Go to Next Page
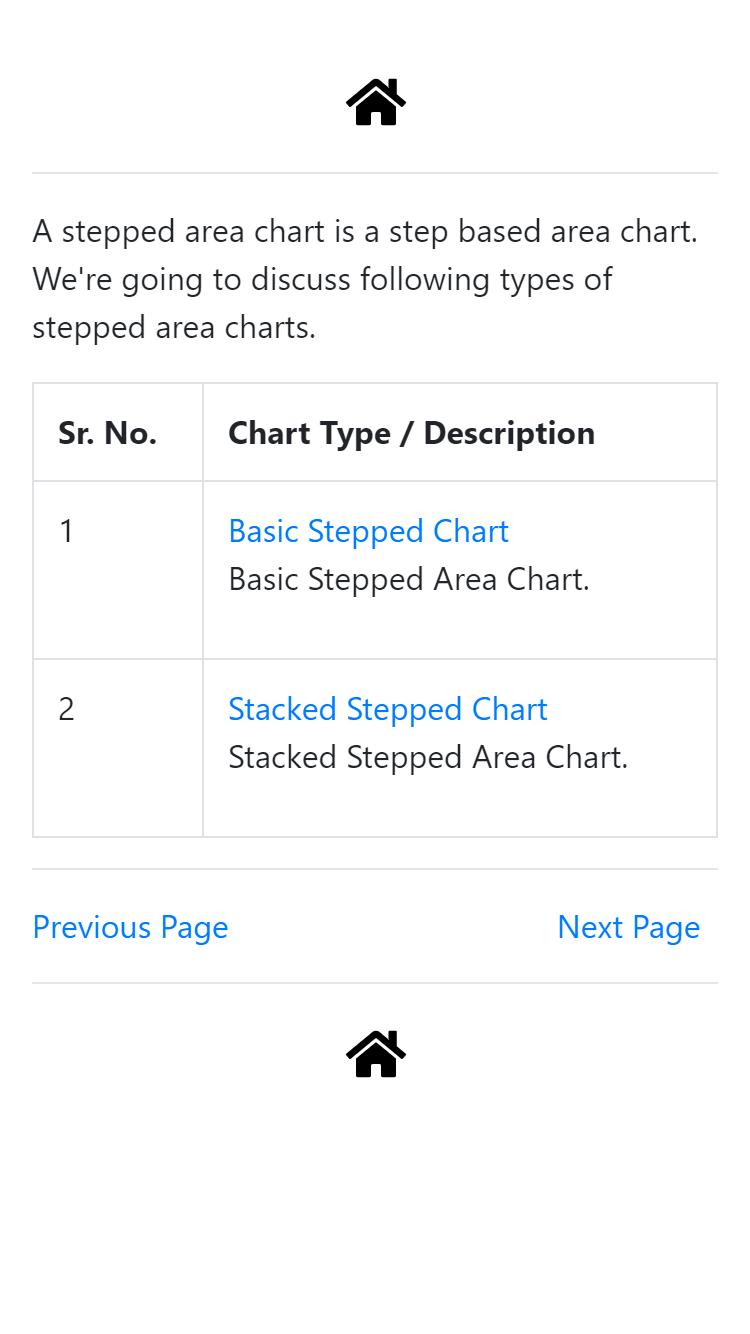 pos(628,927)
